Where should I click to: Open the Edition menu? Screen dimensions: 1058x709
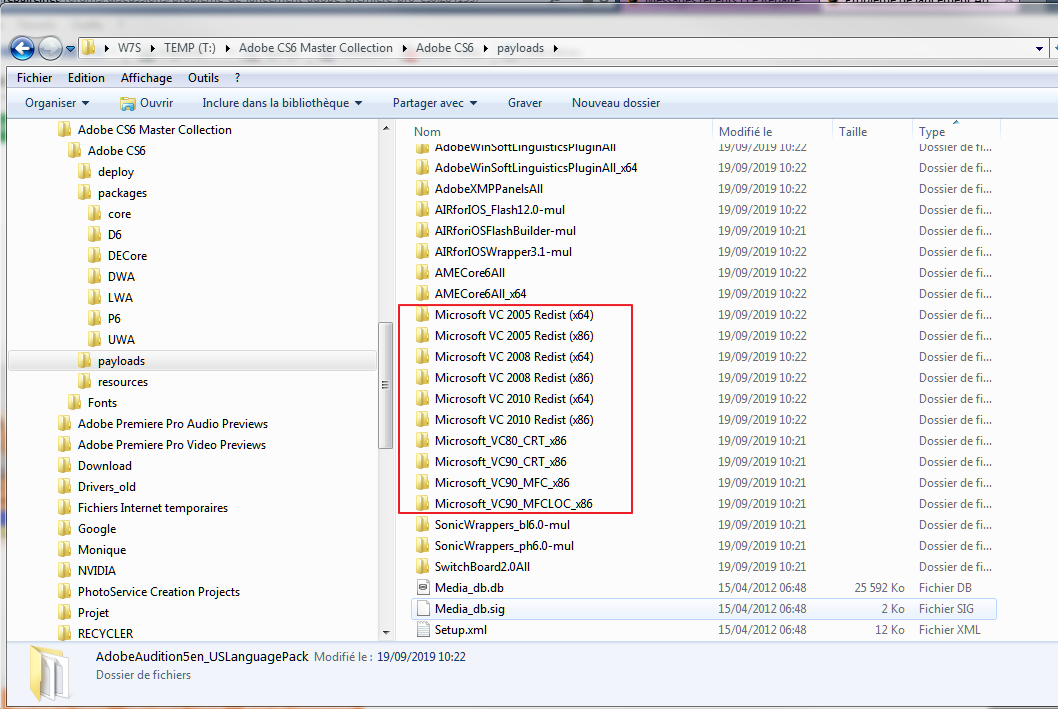pos(86,78)
